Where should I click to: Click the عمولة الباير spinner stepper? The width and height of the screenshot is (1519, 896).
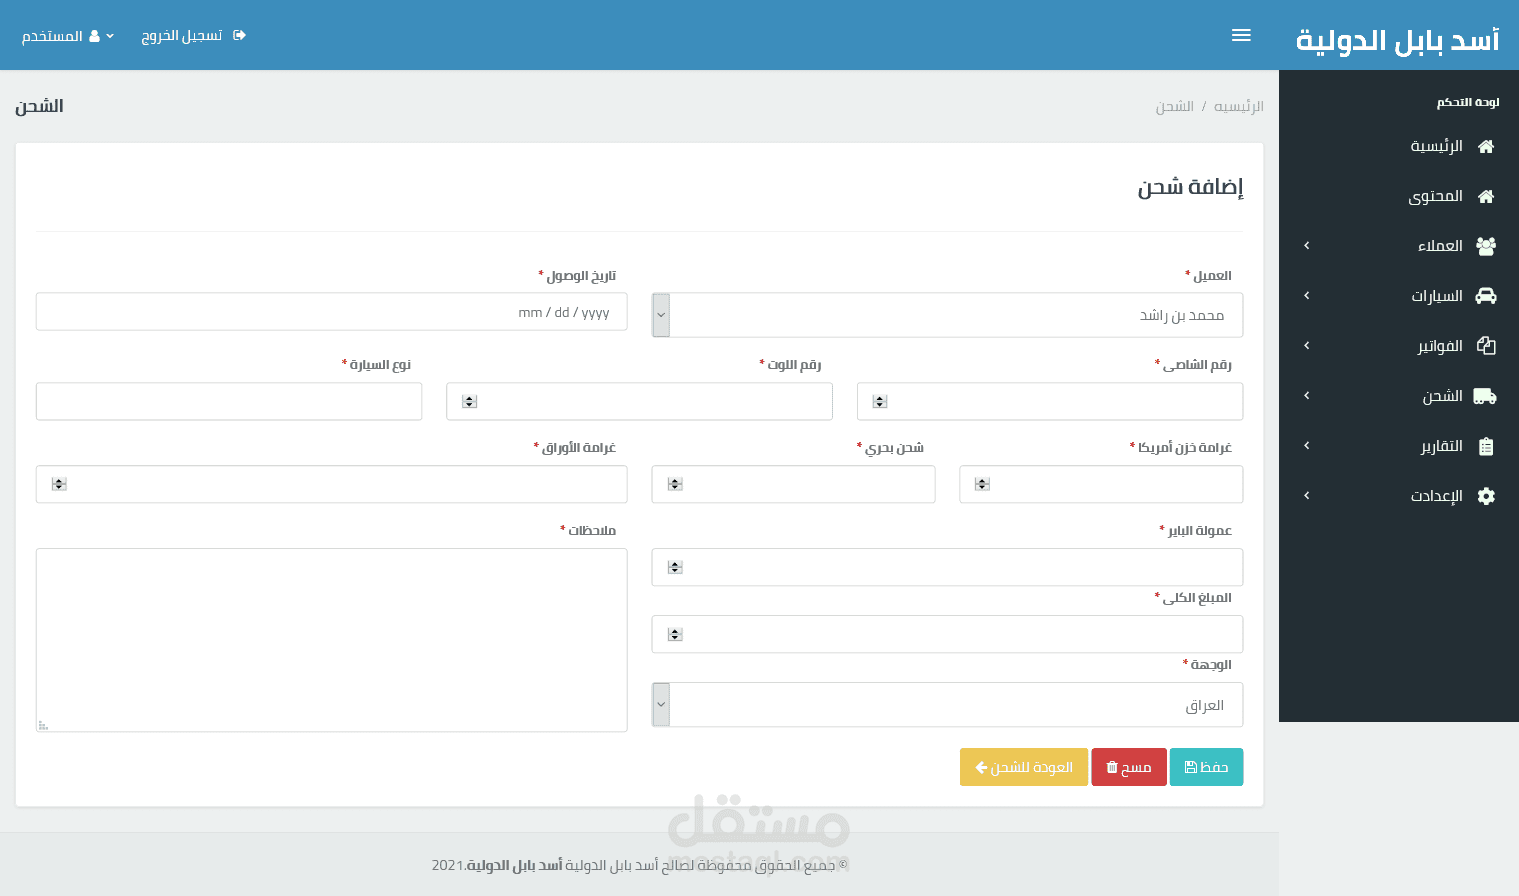tap(675, 567)
